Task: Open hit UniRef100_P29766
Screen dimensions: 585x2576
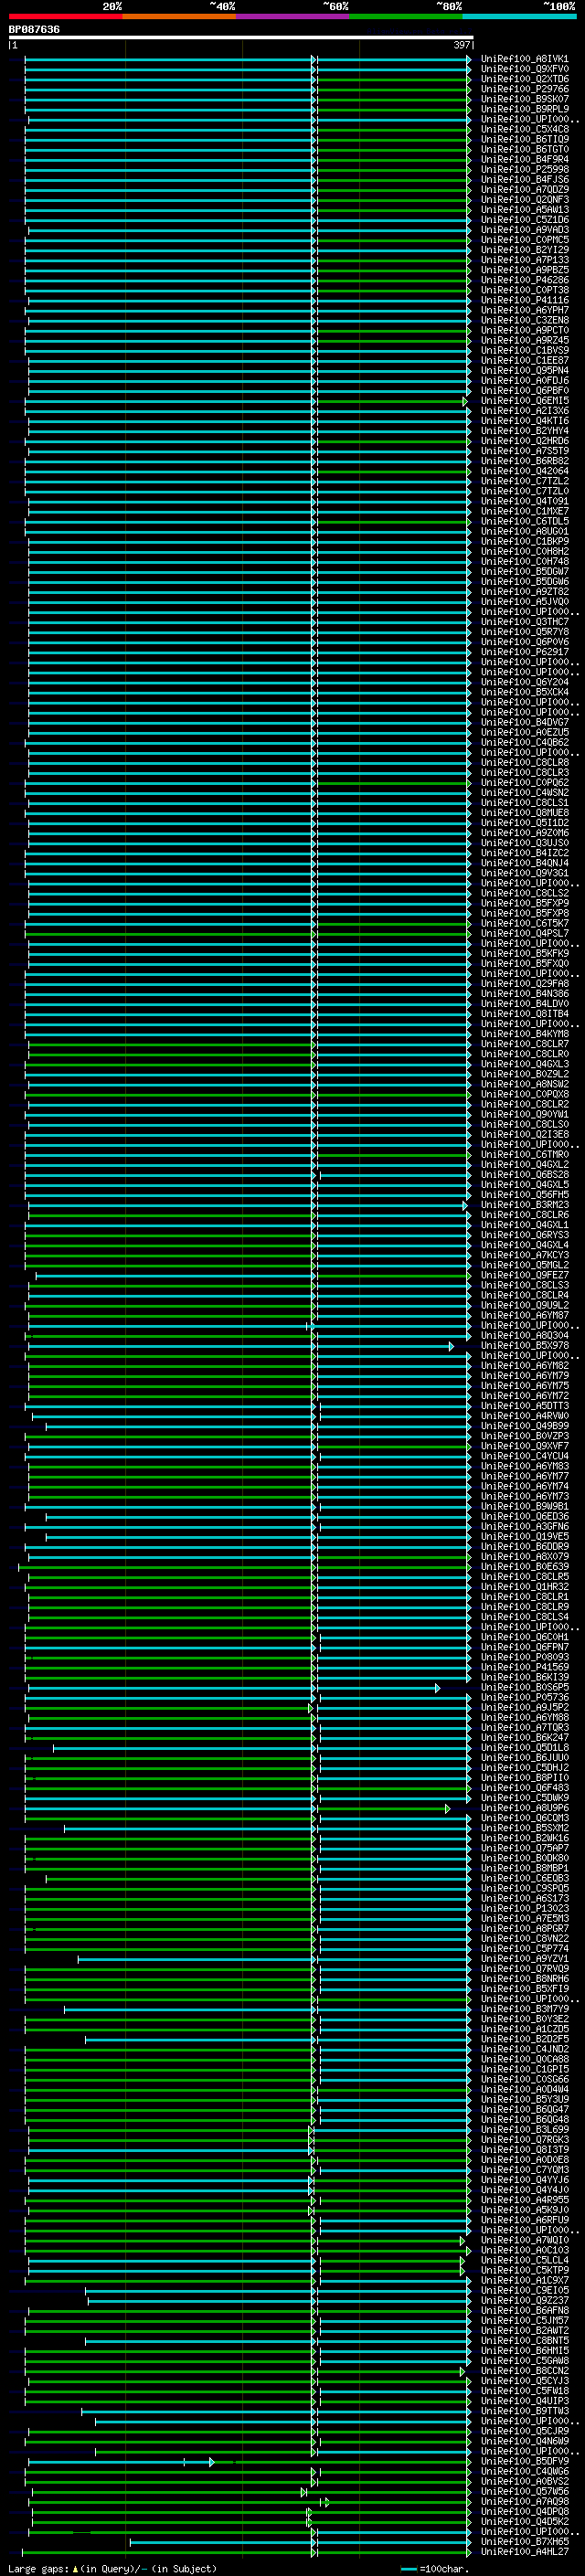Action: [x=525, y=89]
